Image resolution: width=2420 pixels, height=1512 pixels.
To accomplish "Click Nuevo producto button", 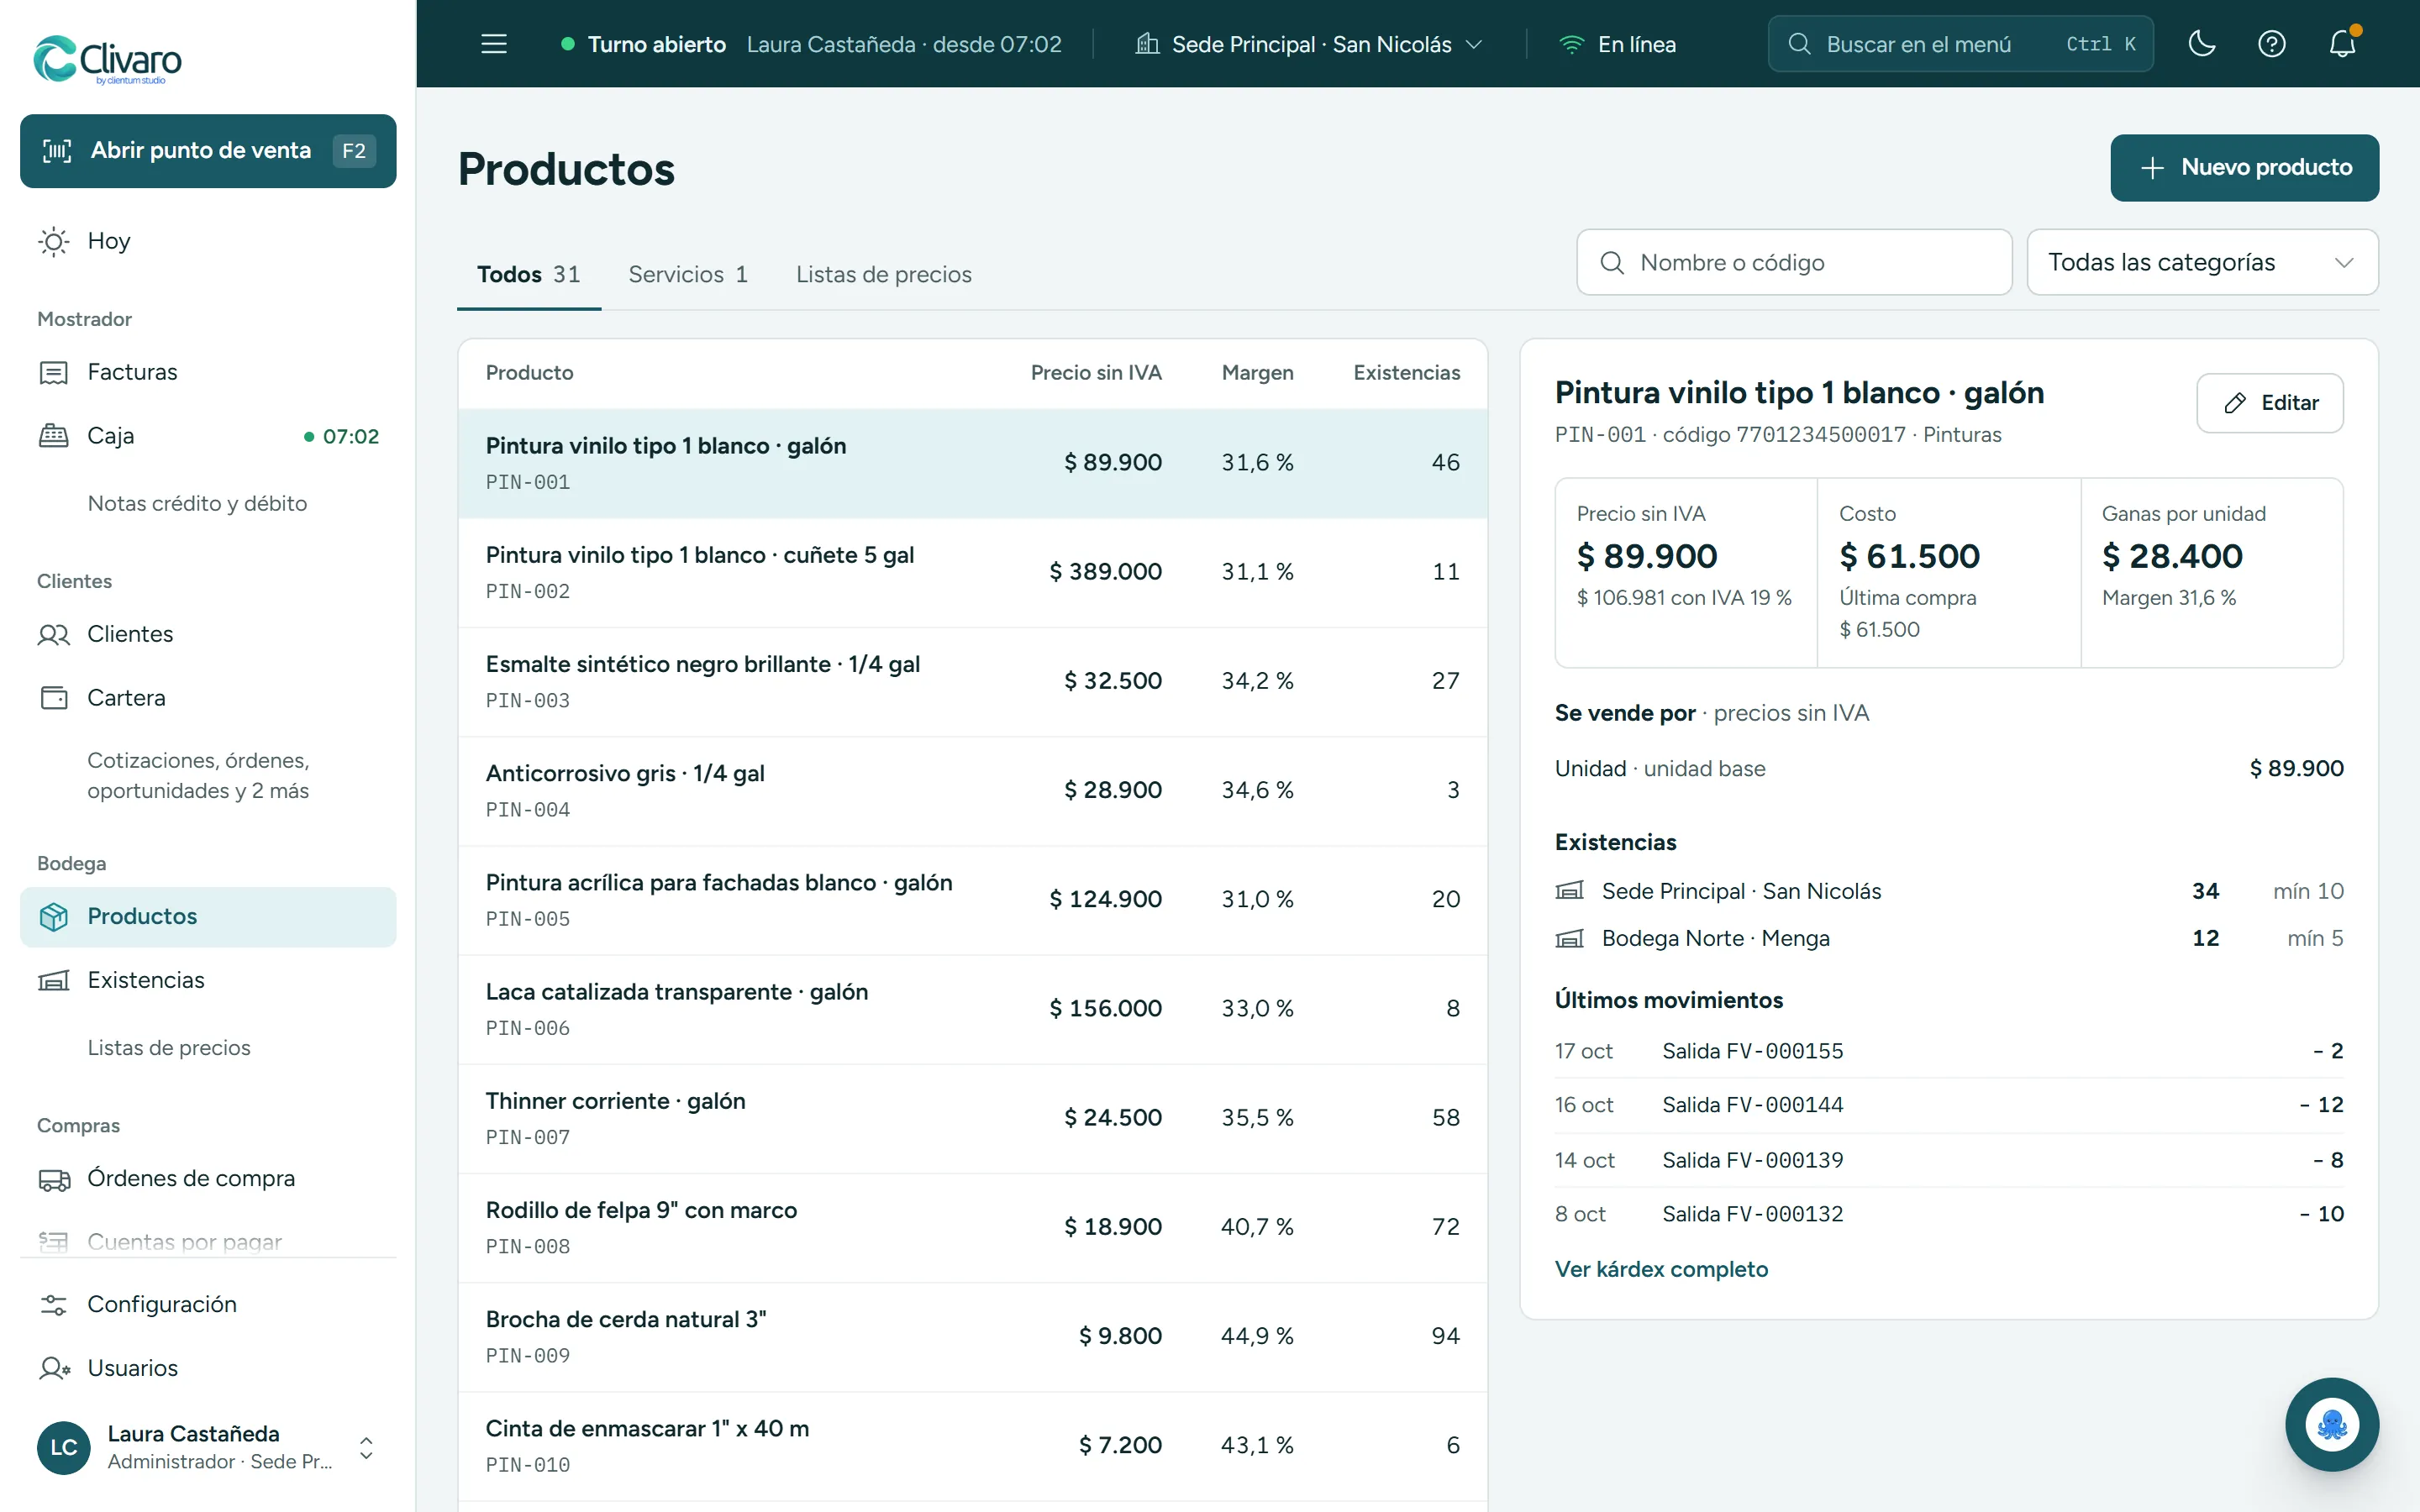I will point(2244,167).
